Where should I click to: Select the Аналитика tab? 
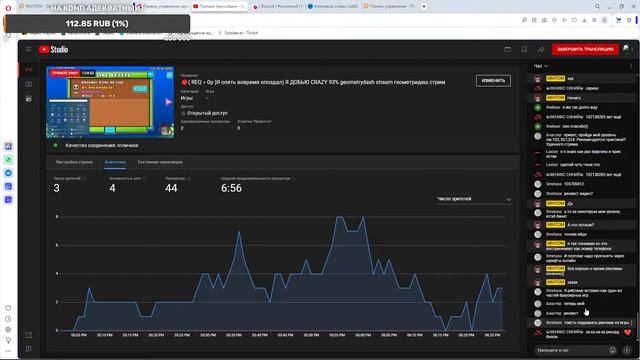(x=115, y=162)
